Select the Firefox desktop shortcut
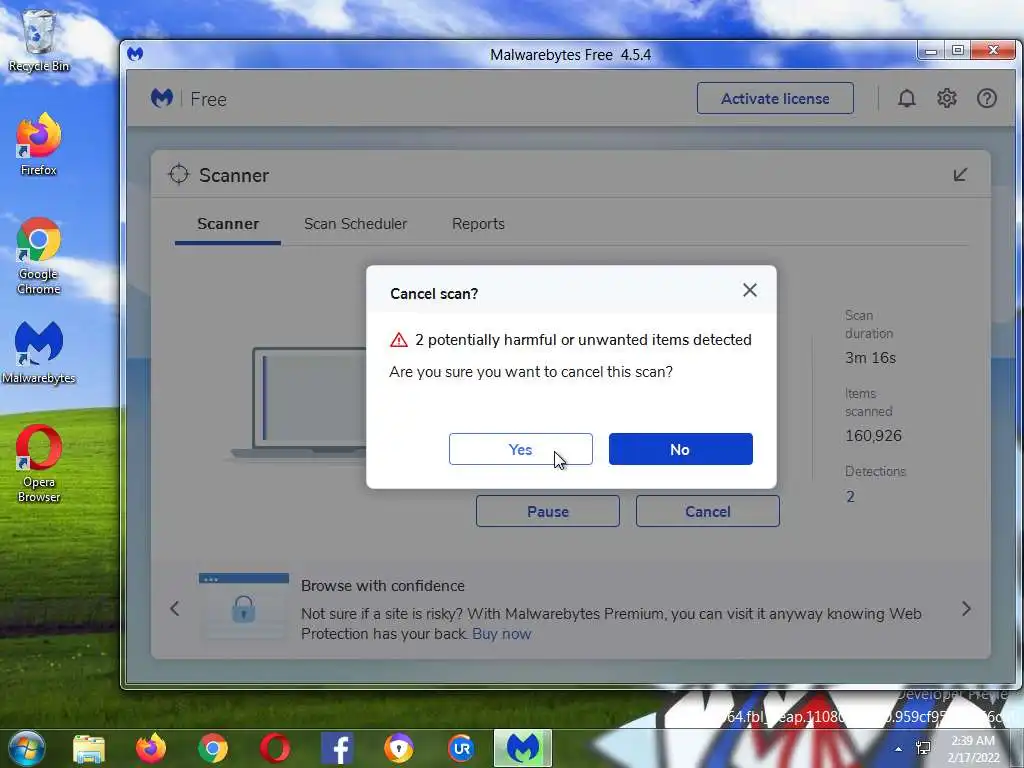Viewport: 1024px width, 768px height. (x=39, y=144)
